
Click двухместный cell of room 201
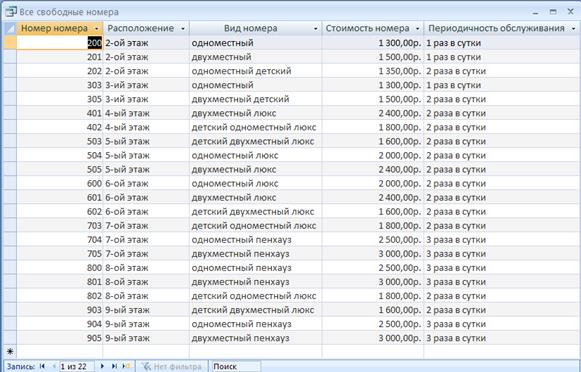256,57
